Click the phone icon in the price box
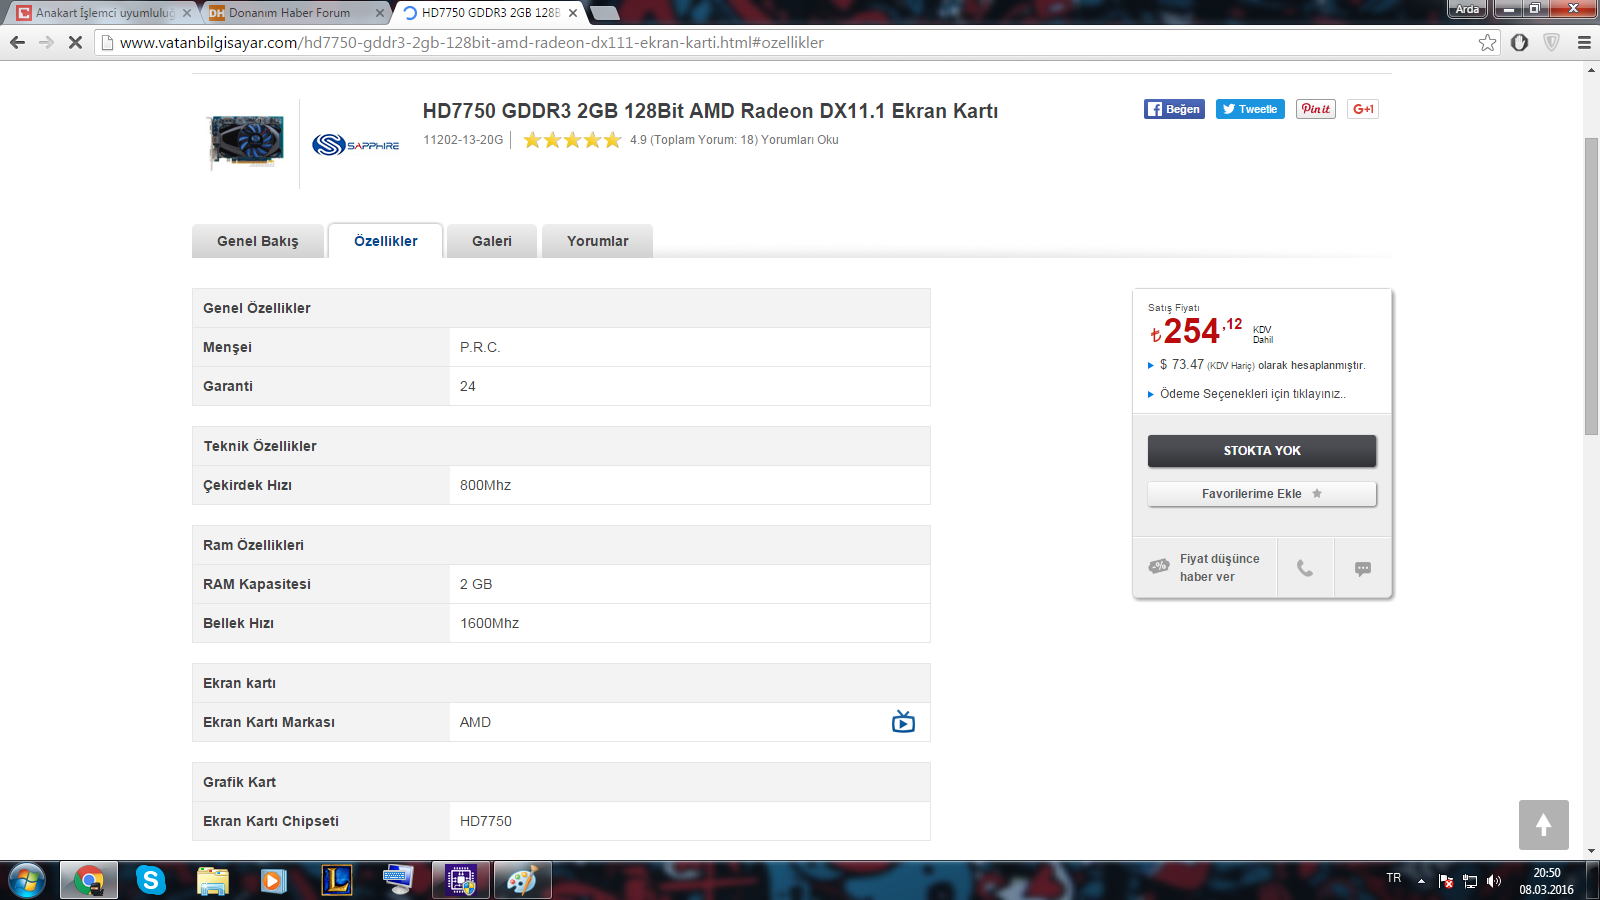Image resolution: width=1600 pixels, height=900 pixels. (1305, 568)
